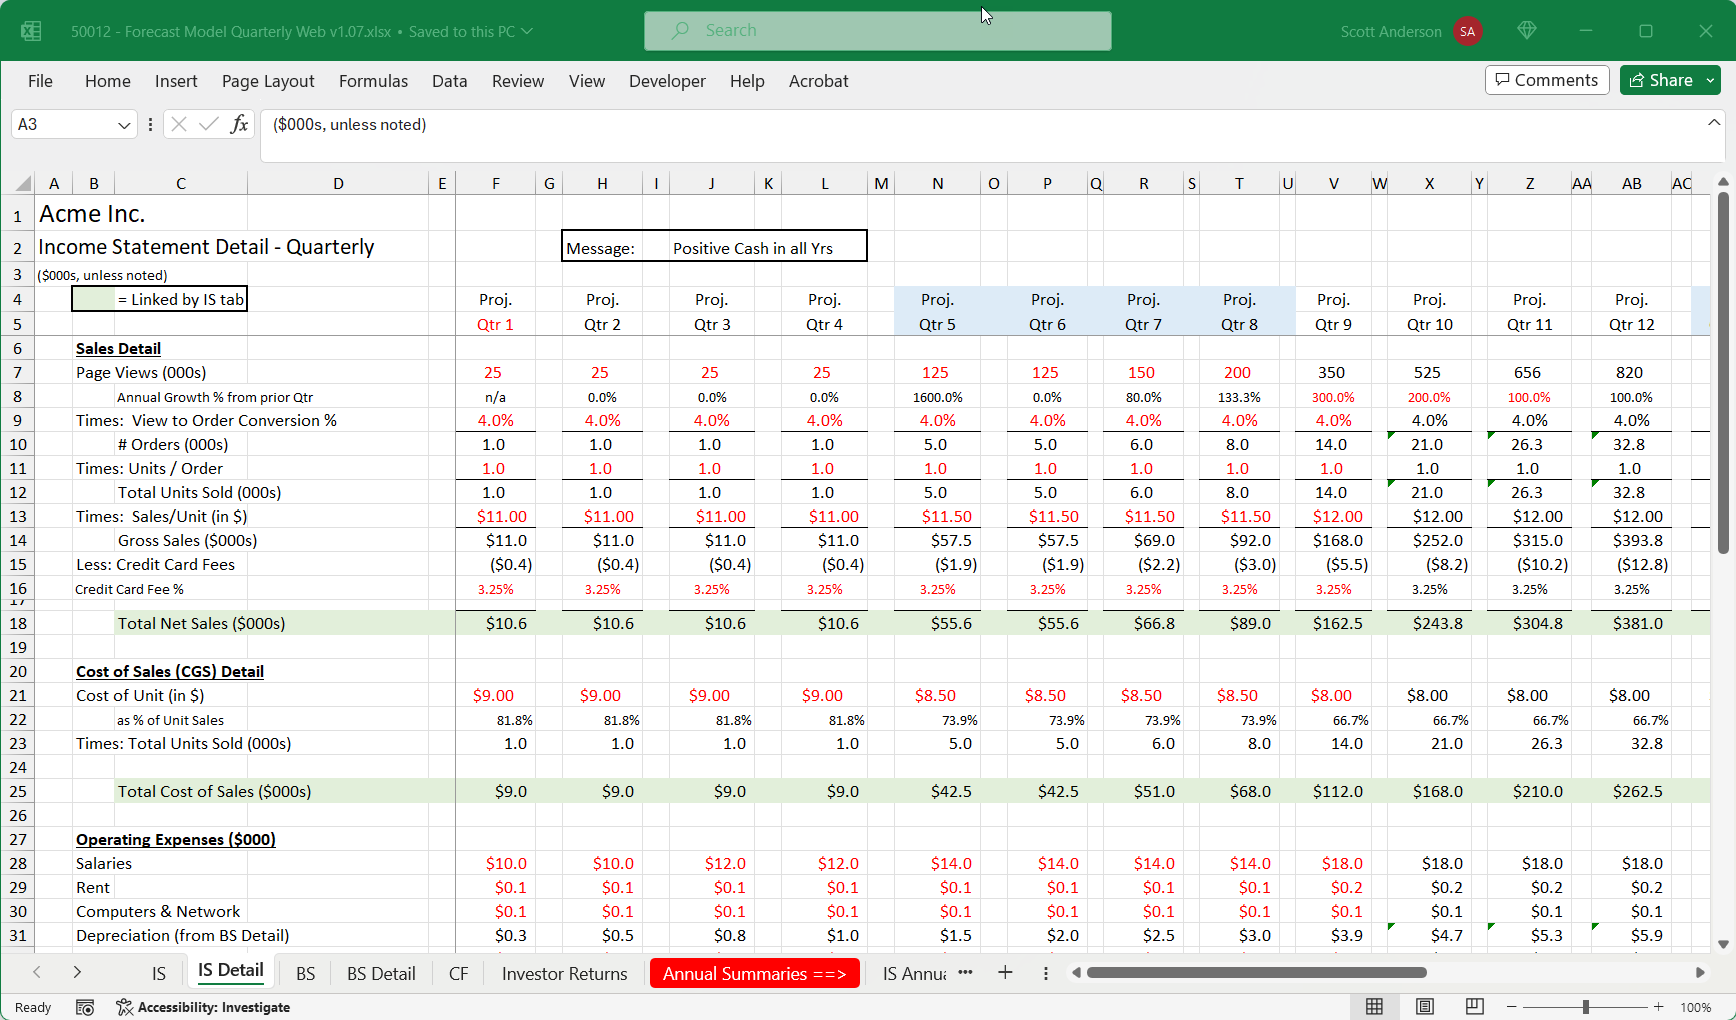Viewport: 1736px width, 1020px height.
Task: Click the horizontal scrollbar thumb
Action: tap(1256, 972)
